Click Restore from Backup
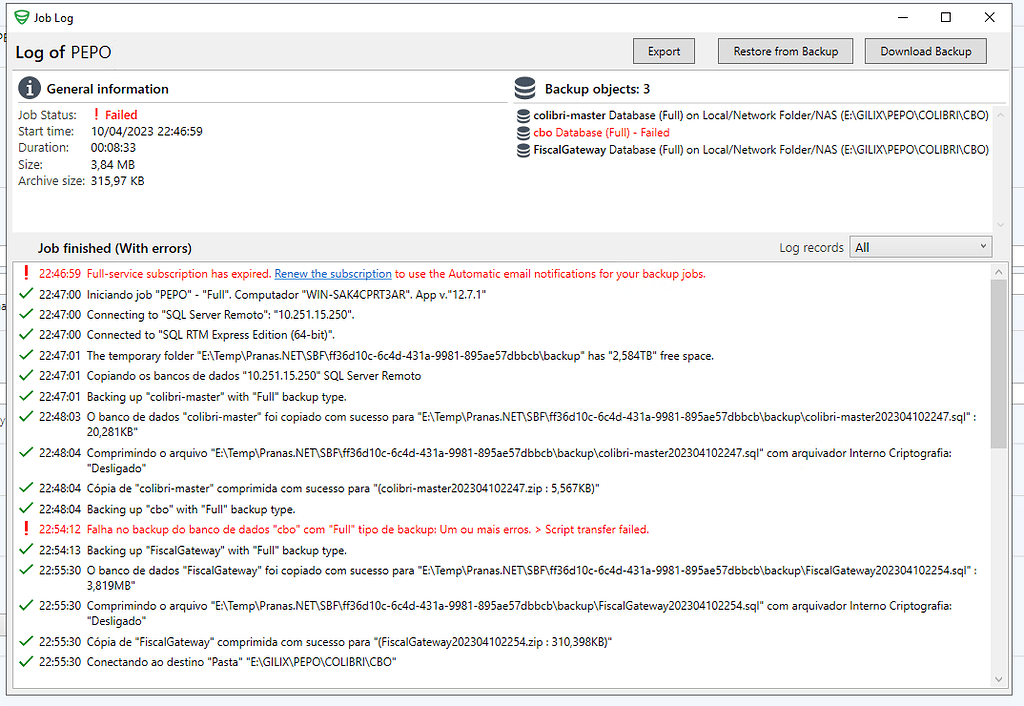Viewport: 1024px width, 706px height. 785,51
